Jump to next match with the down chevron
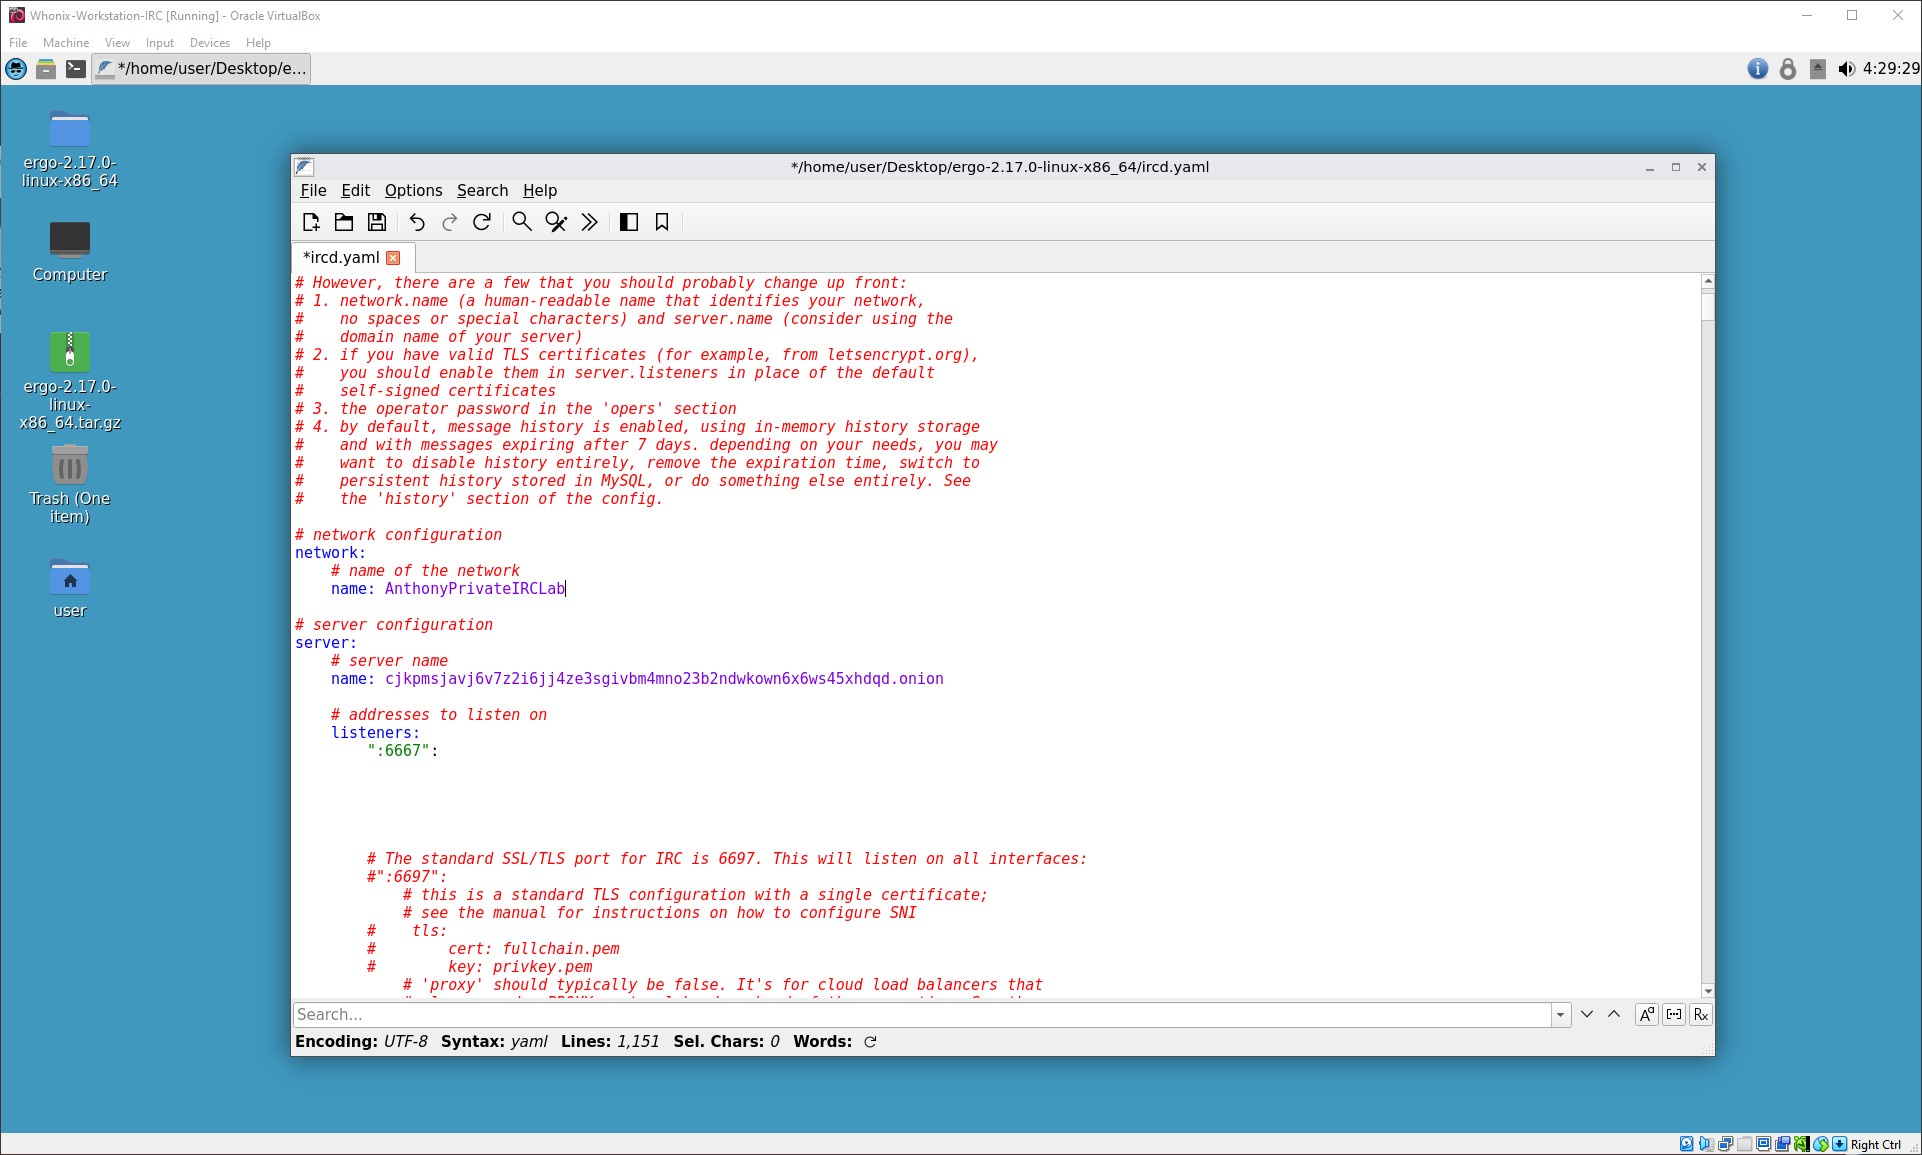1922x1155 pixels. pos(1587,1014)
